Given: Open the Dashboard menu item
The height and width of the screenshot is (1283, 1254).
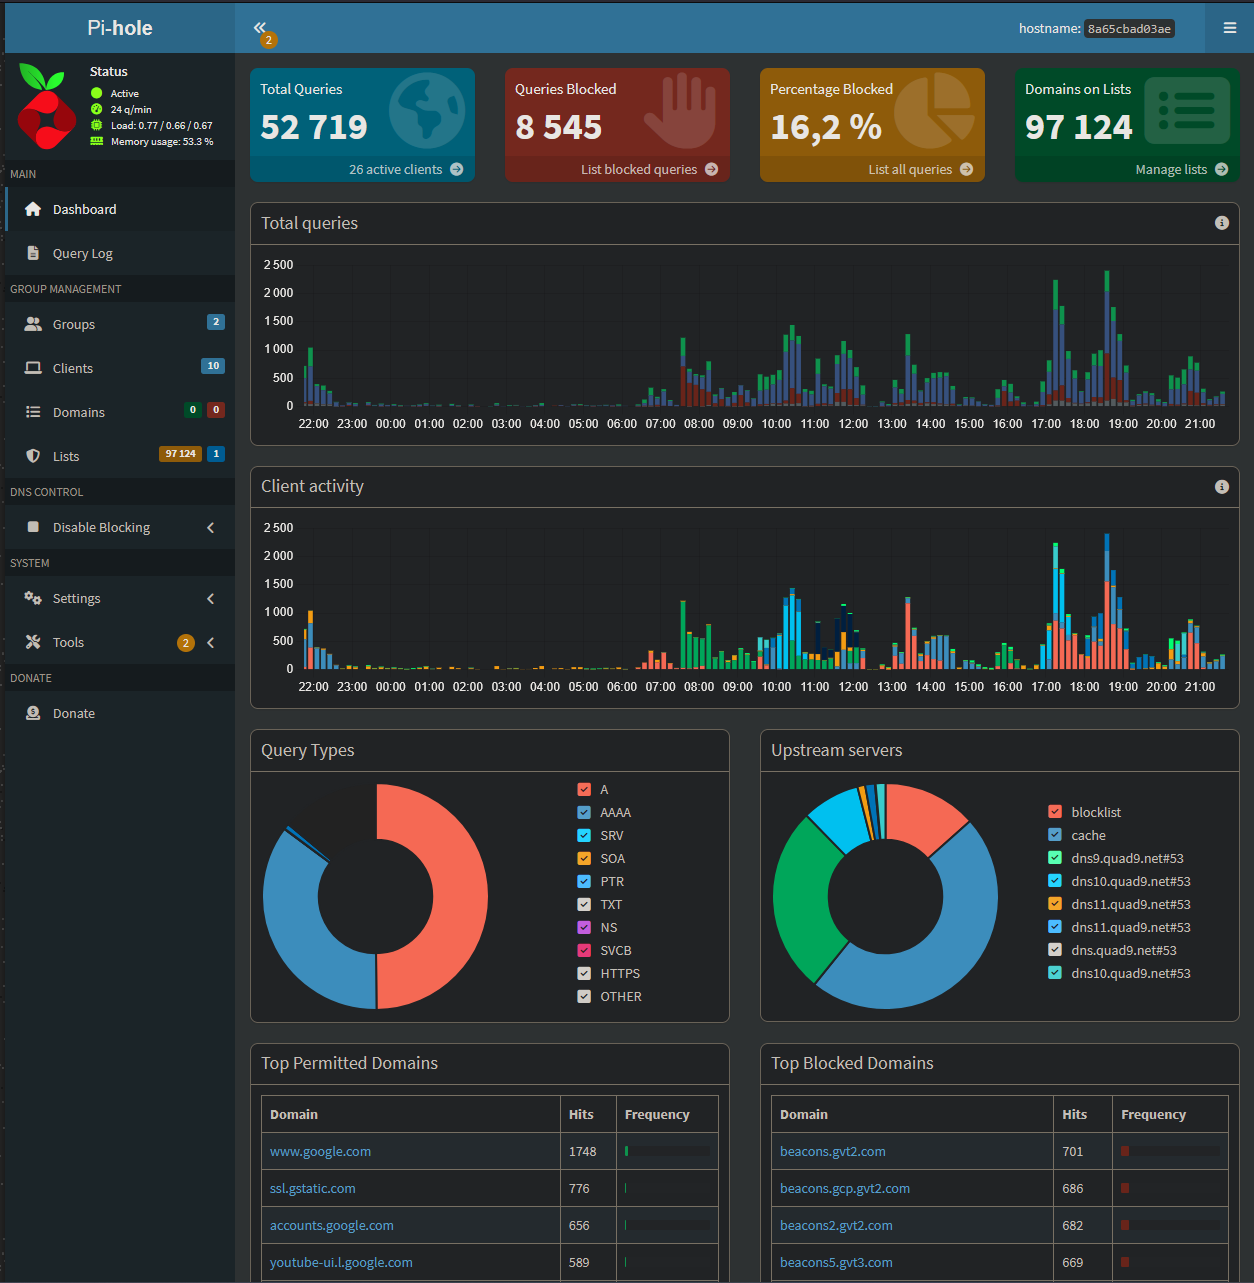Looking at the screenshot, I should 120,209.
